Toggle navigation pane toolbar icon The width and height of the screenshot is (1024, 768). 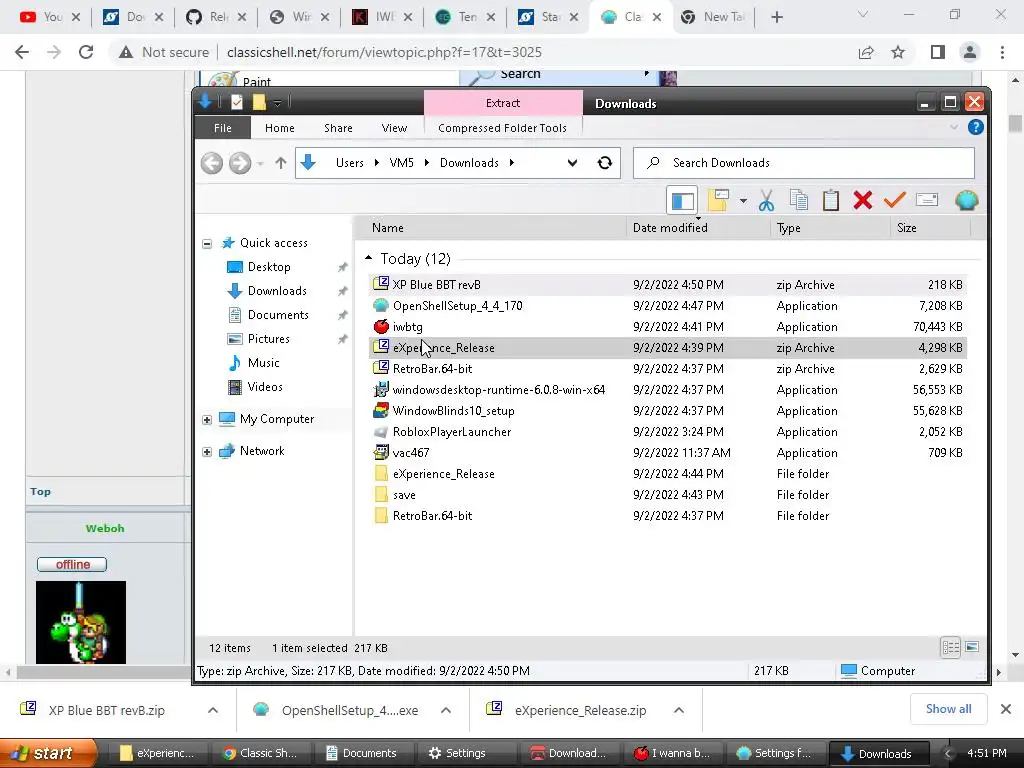pos(682,200)
